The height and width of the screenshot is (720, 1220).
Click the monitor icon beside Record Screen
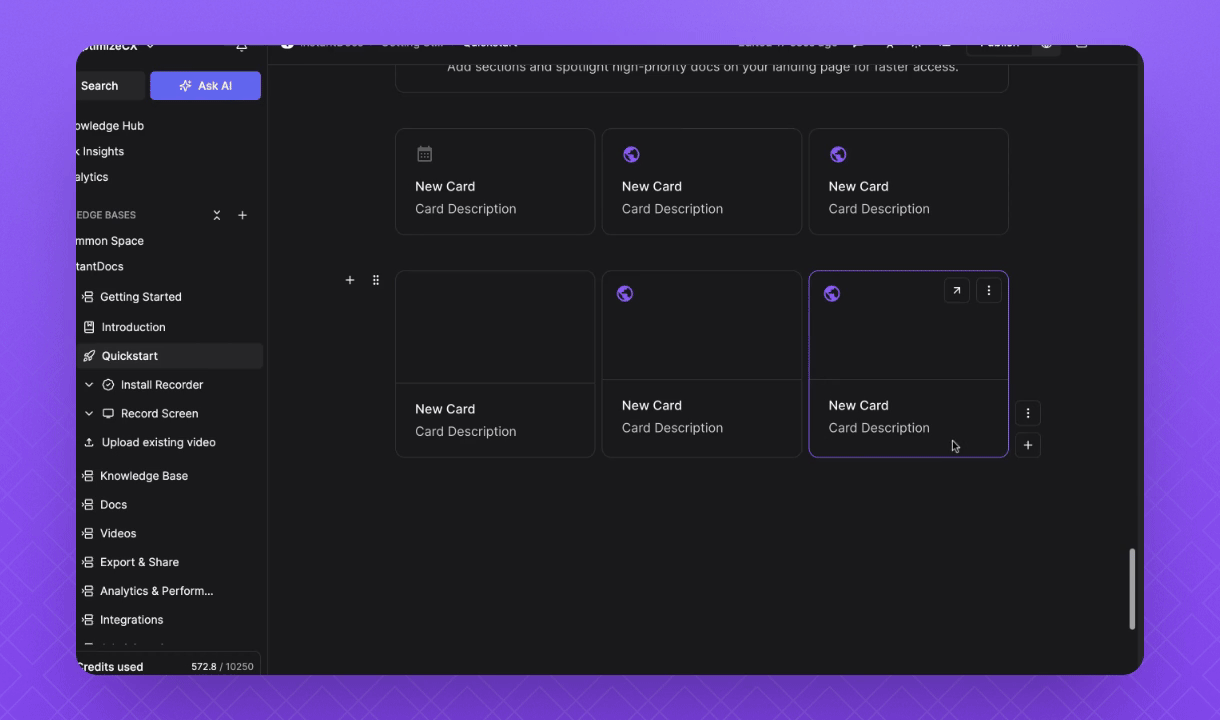pyautogui.click(x=108, y=413)
